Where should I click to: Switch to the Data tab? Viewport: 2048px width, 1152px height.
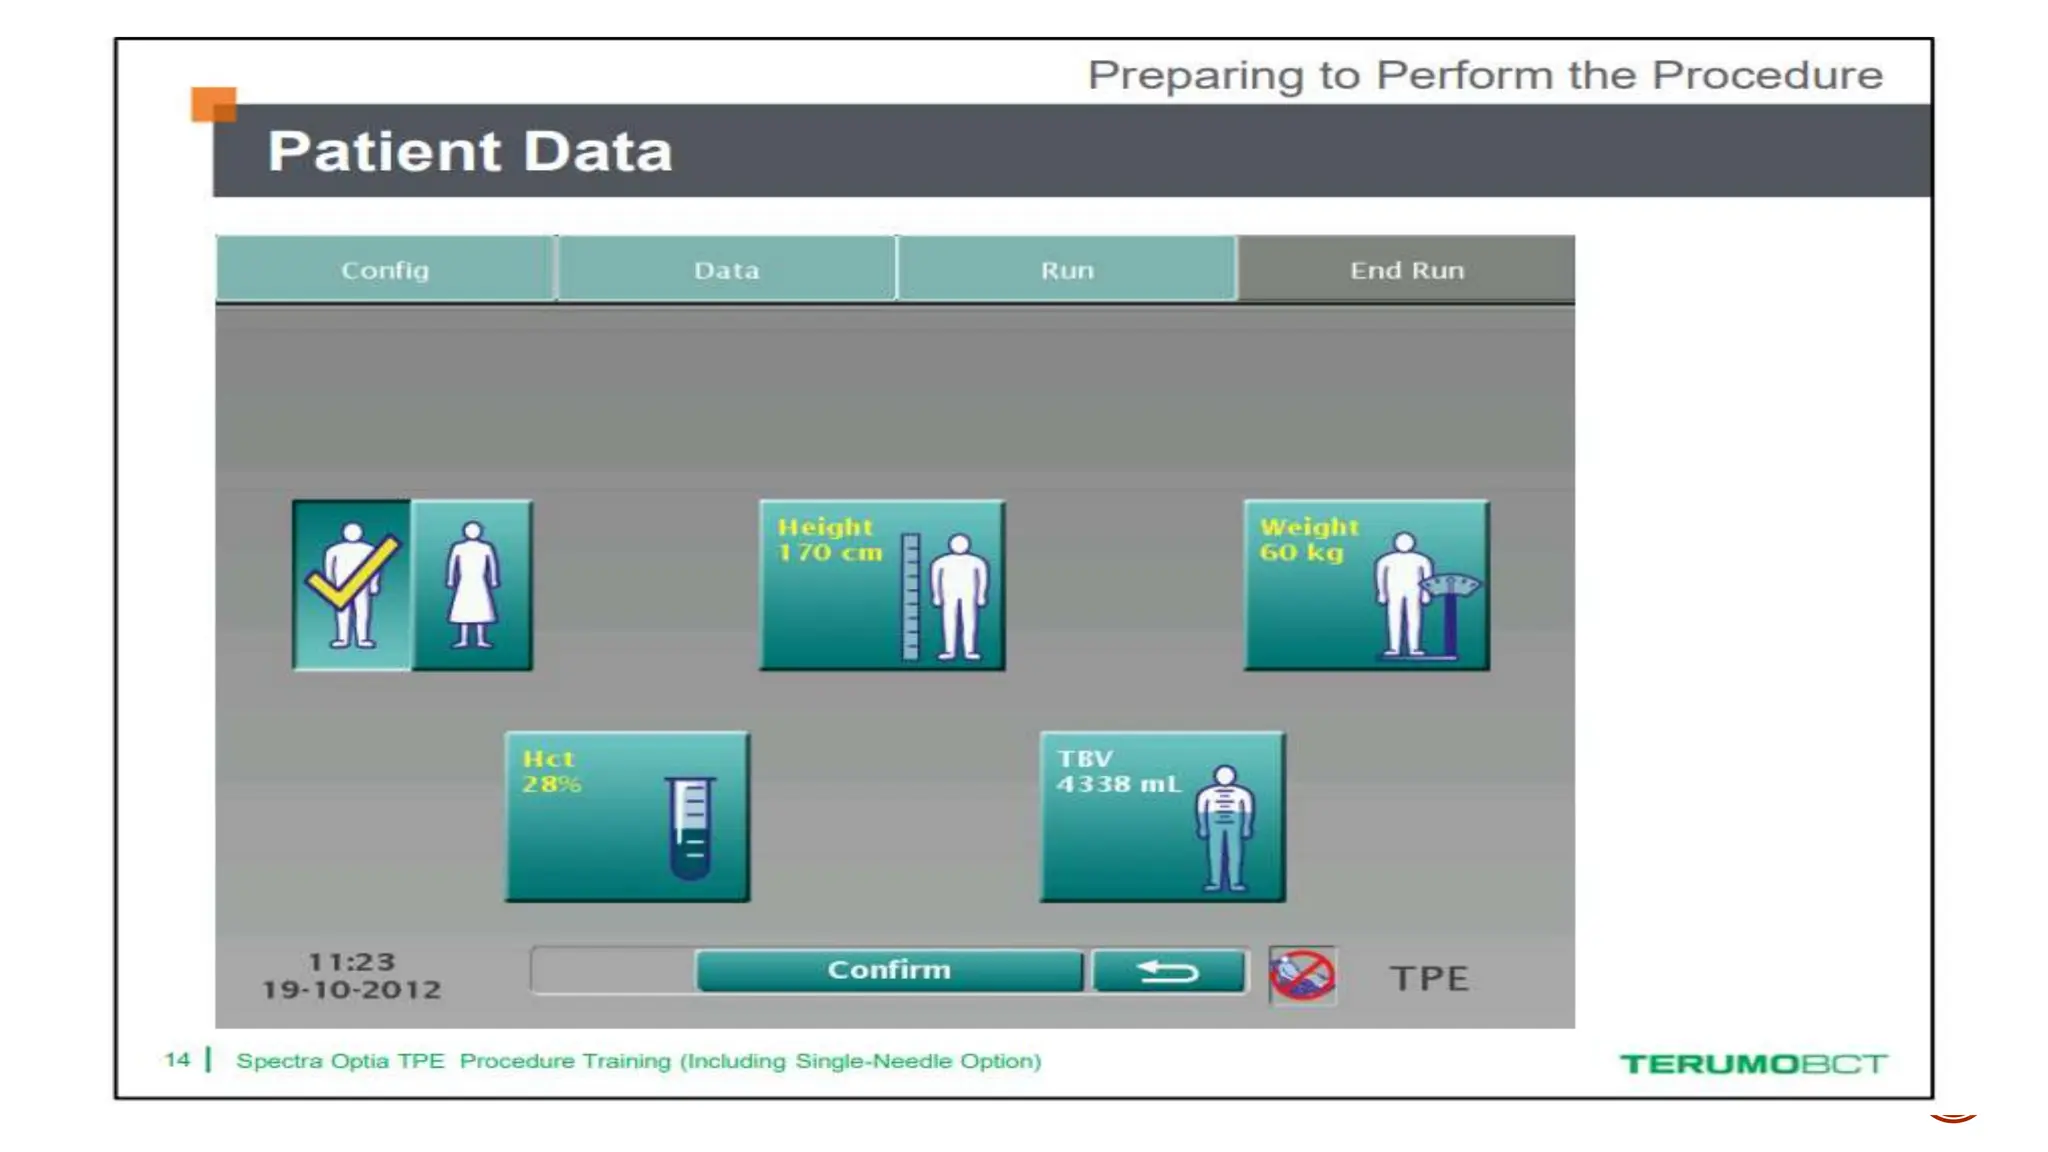pyautogui.click(x=726, y=270)
